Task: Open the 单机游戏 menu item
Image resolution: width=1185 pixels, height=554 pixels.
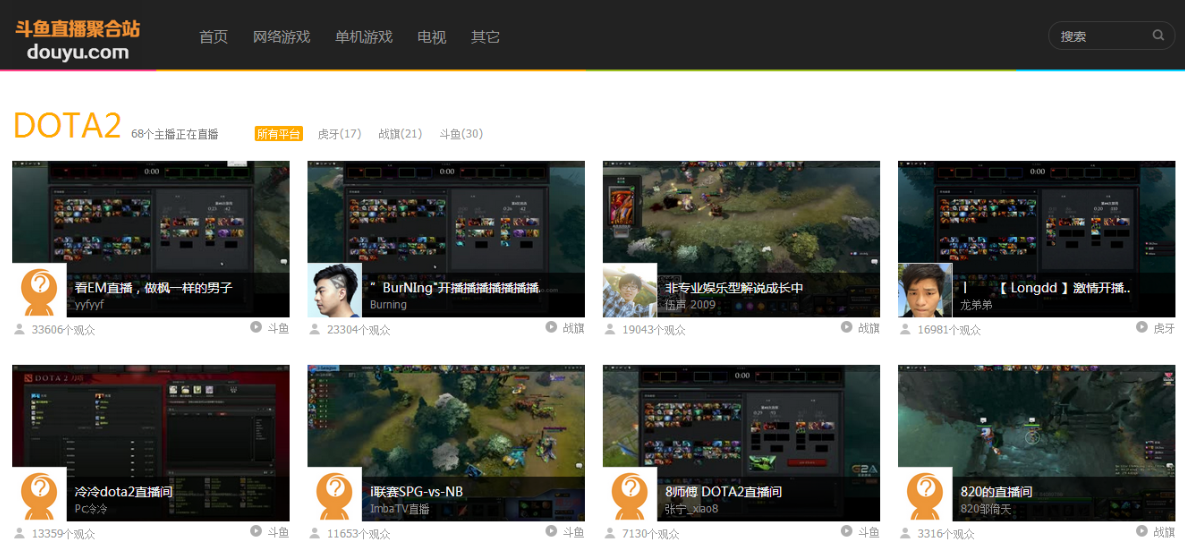Action: pos(364,37)
